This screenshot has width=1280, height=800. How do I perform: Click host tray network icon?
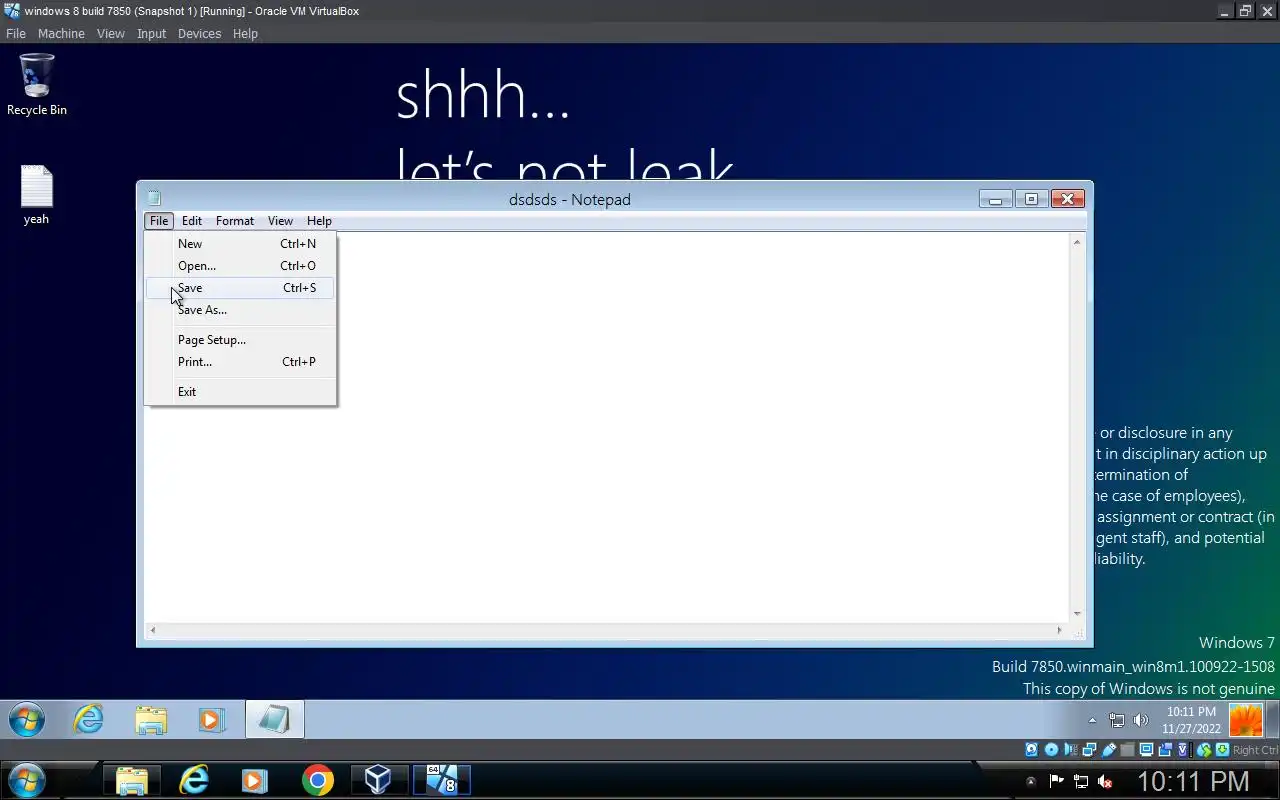click(1081, 781)
